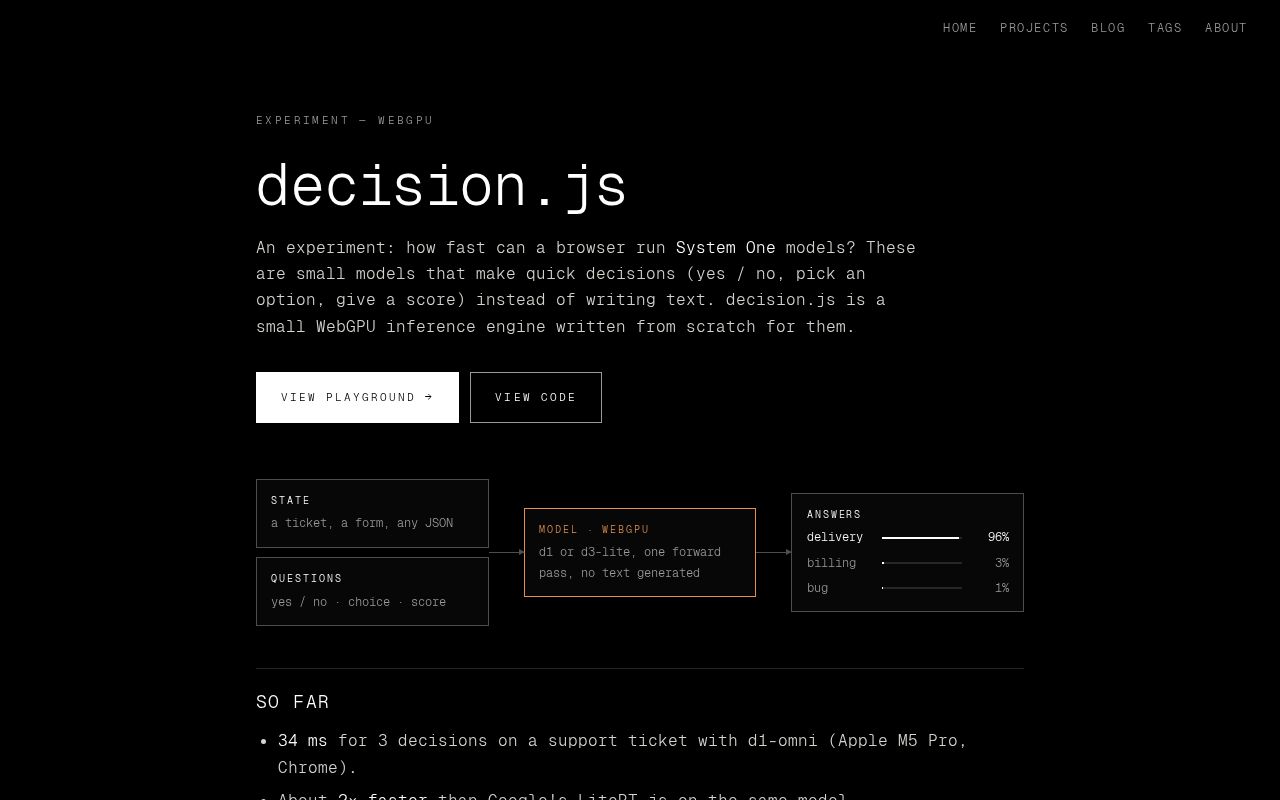This screenshot has width=1280, height=800.
Task: Click the 'delivery' answer label
Action: 835,537
